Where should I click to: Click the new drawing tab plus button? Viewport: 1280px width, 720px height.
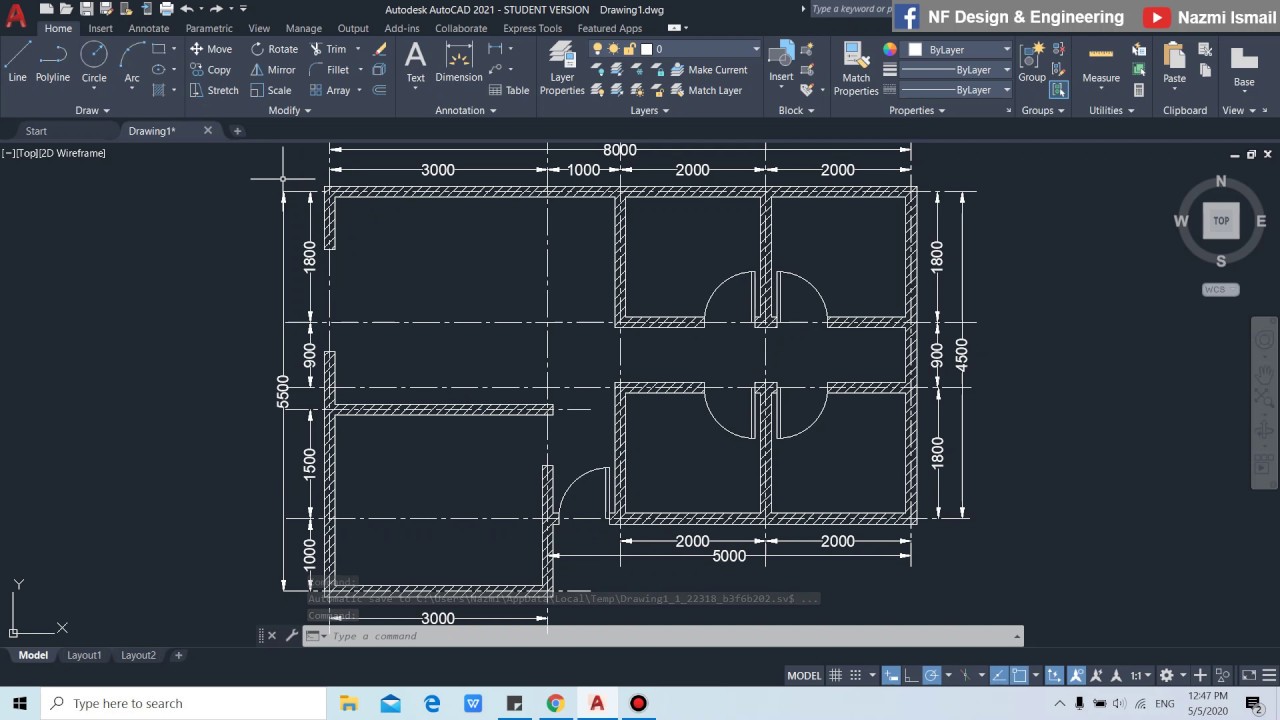237,131
